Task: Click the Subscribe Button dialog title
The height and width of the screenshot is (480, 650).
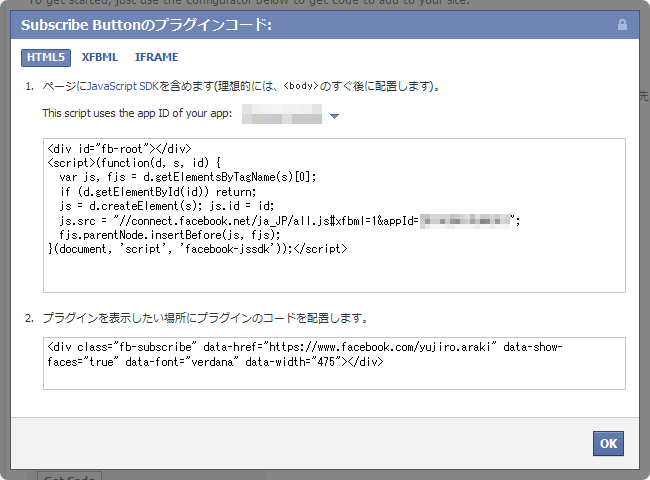Action: [x=146, y=25]
